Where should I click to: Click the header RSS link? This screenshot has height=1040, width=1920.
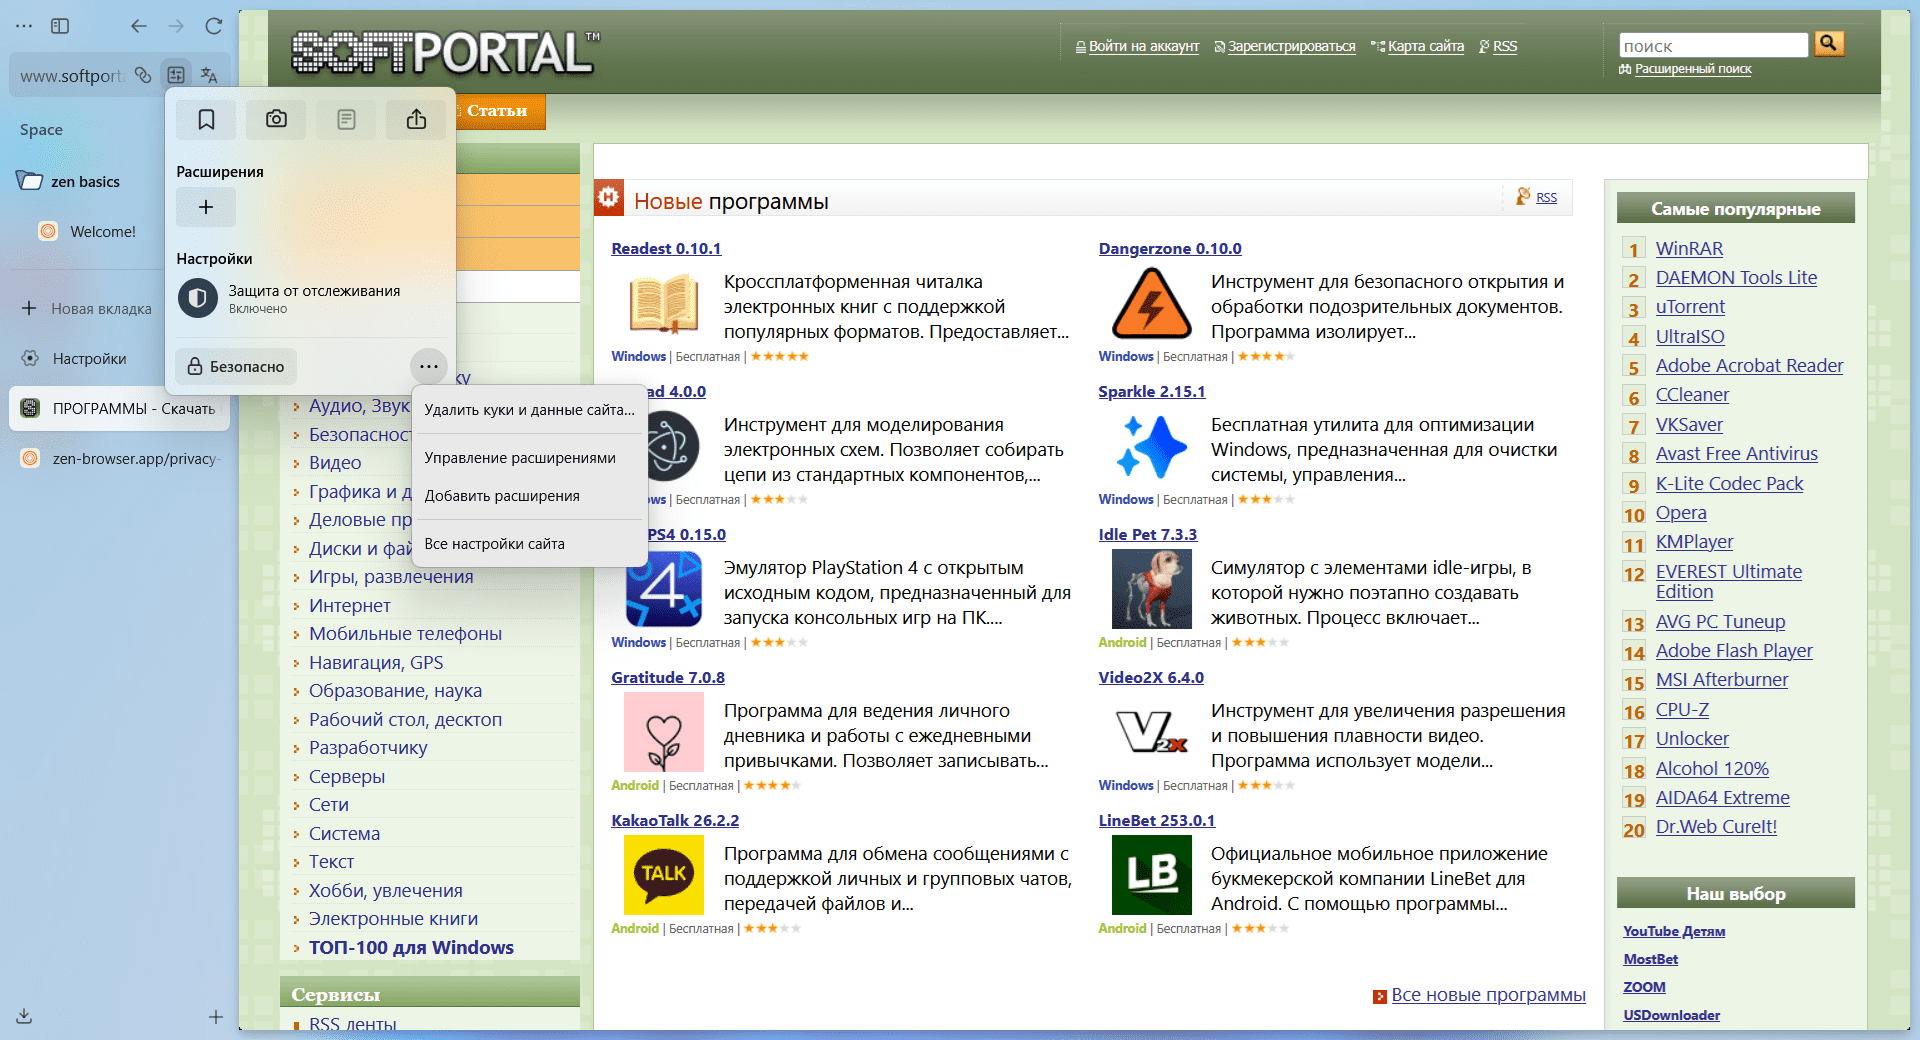pyautogui.click(x=1505, y=46)
